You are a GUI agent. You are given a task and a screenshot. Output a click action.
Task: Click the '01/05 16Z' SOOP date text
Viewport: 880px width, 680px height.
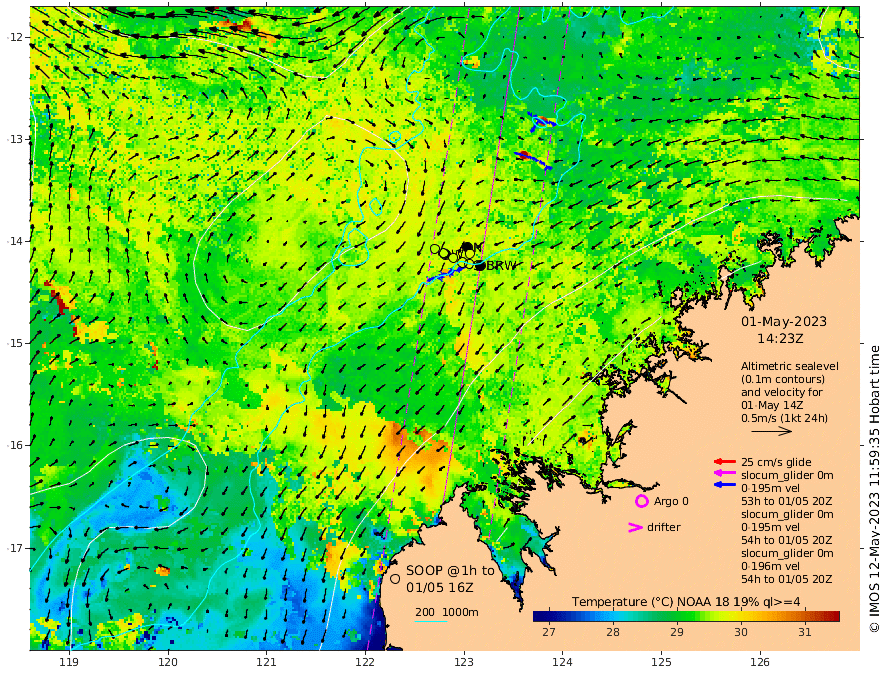[439, 588]
